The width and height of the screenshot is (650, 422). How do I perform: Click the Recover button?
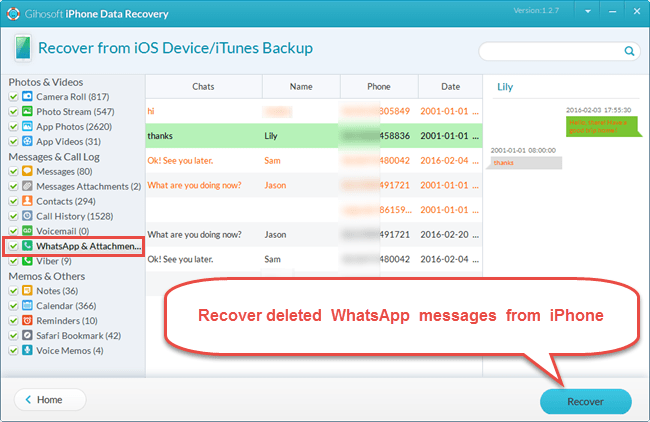pyautogui.click(x=586, y=401)
